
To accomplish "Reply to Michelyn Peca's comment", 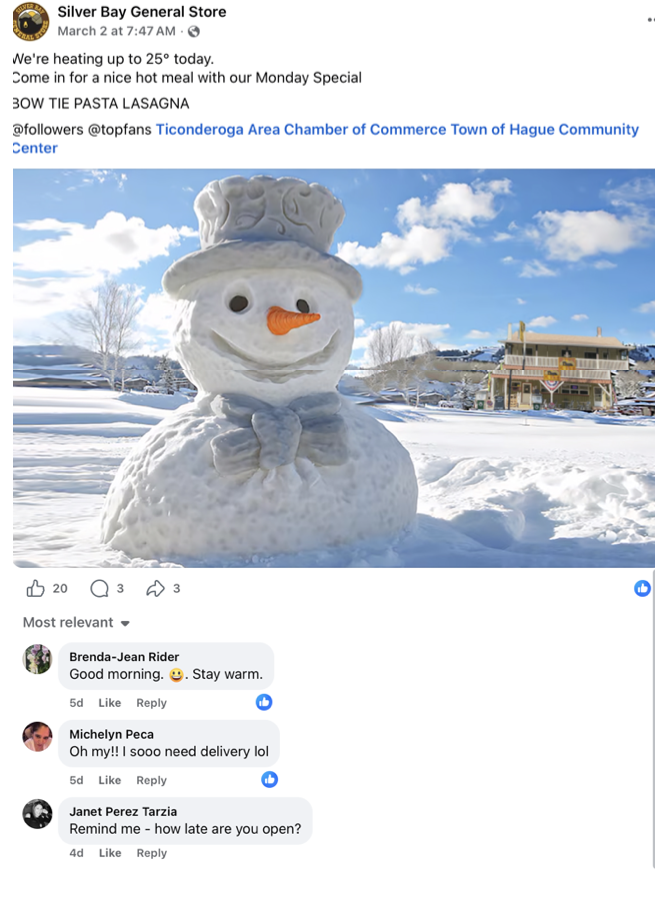I will 151,780.
